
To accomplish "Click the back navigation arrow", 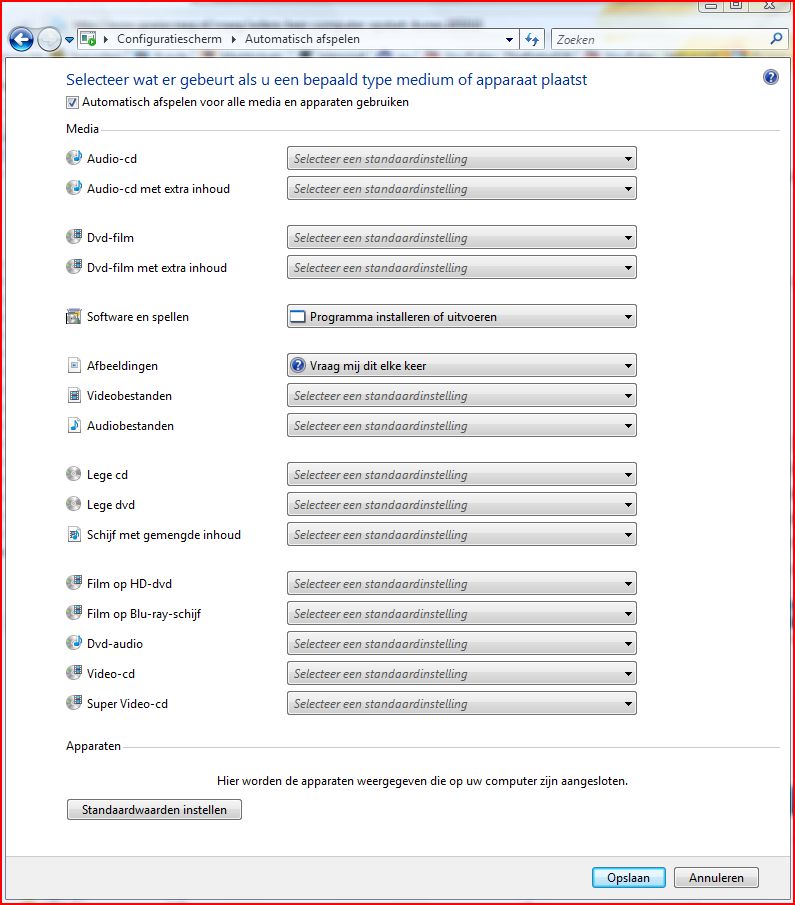I will pyautogui.click(x=20, y=39).
